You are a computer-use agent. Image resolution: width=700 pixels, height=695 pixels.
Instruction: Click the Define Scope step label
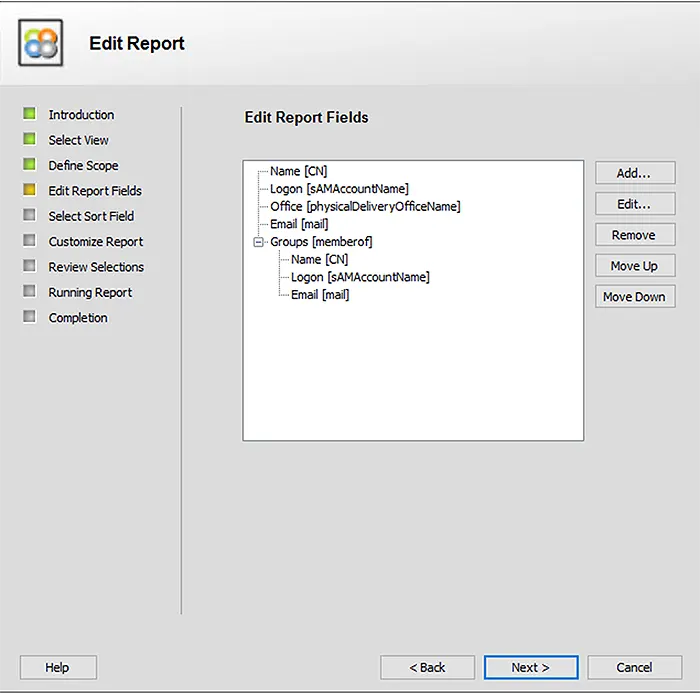point(83,166)
